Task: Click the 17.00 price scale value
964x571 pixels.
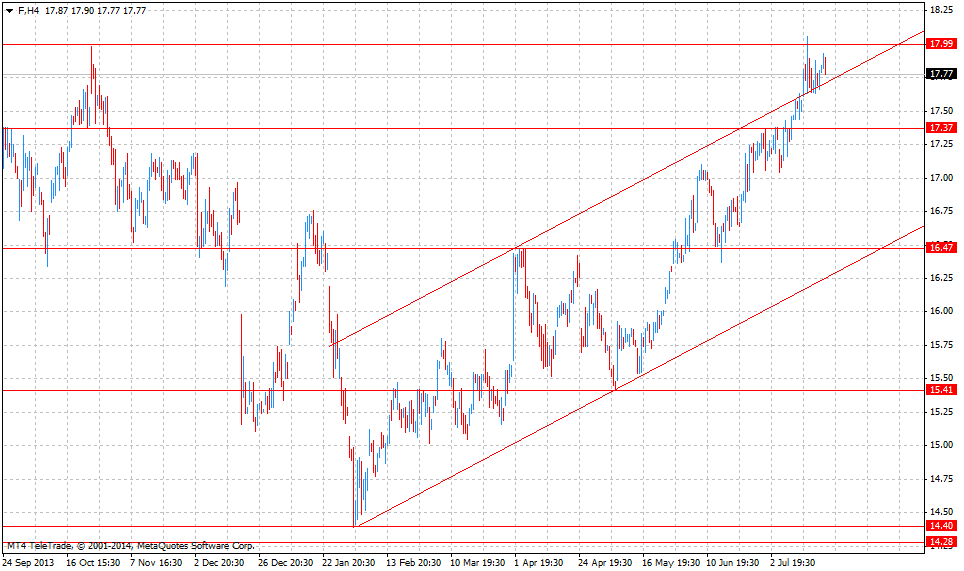Action: tap(941, 178)
